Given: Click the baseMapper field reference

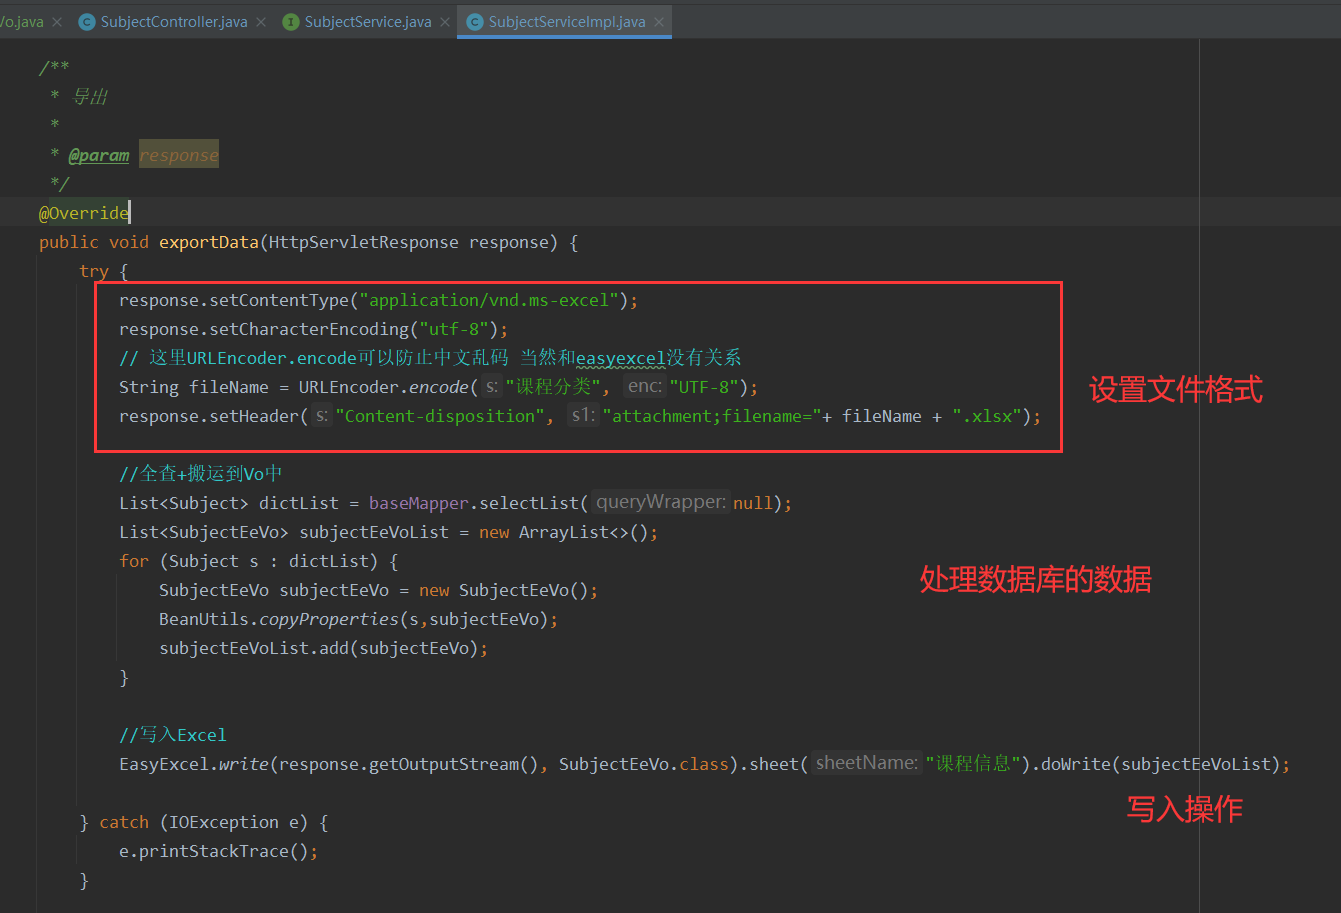Looking at the screenshot, I should coord(419,503).
